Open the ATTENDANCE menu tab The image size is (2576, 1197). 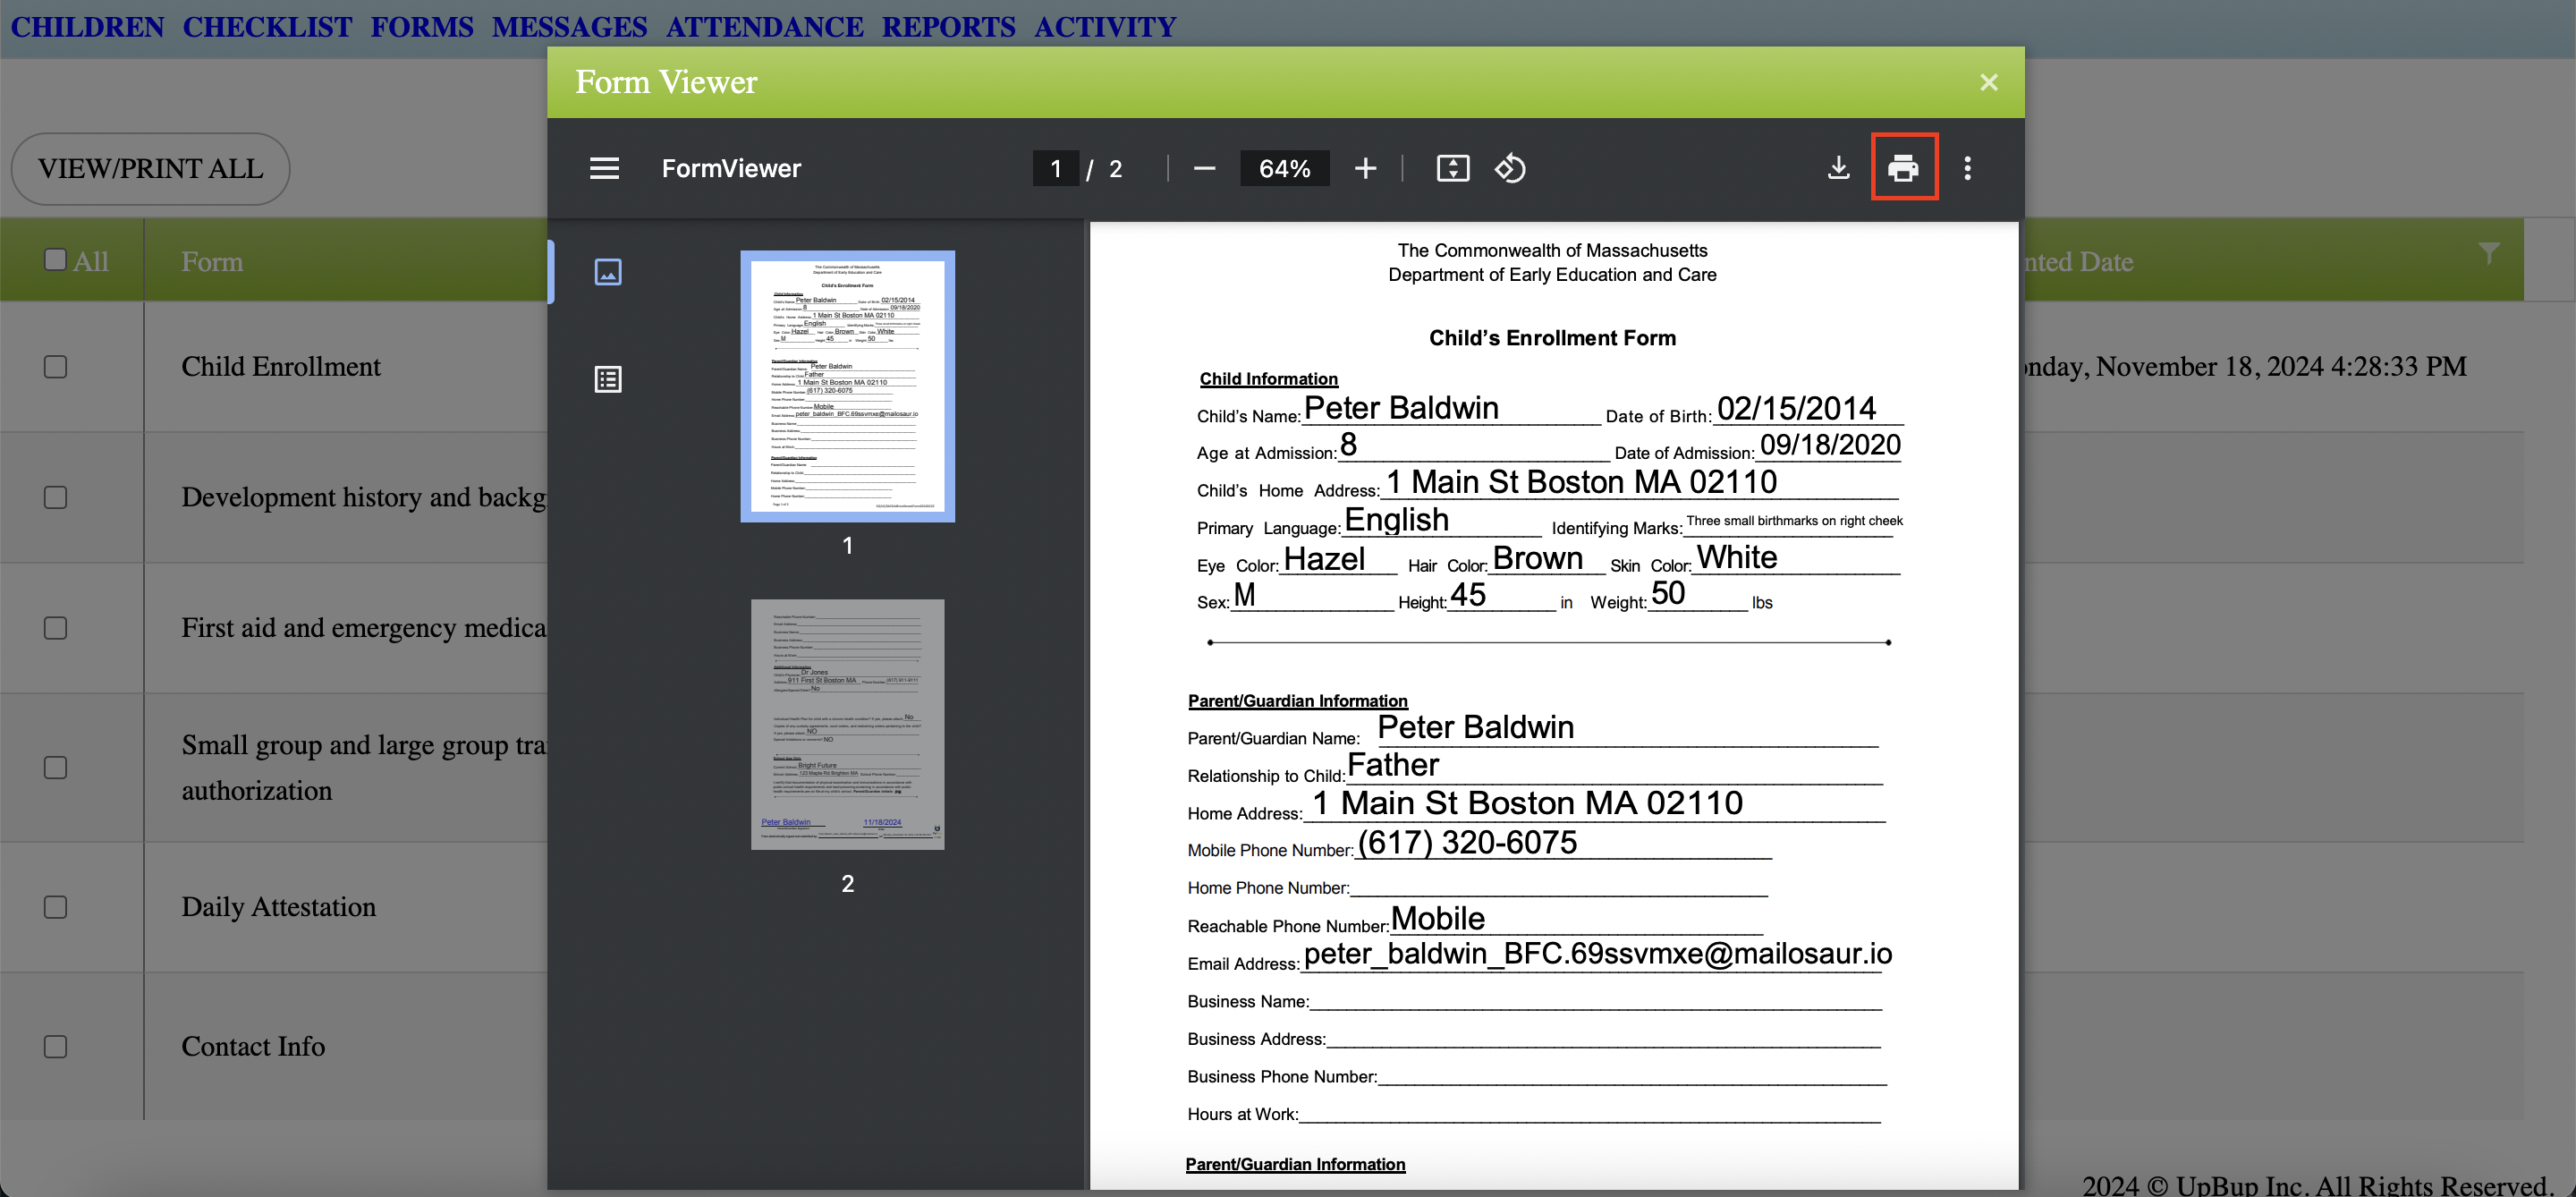[x=764, y=27]
